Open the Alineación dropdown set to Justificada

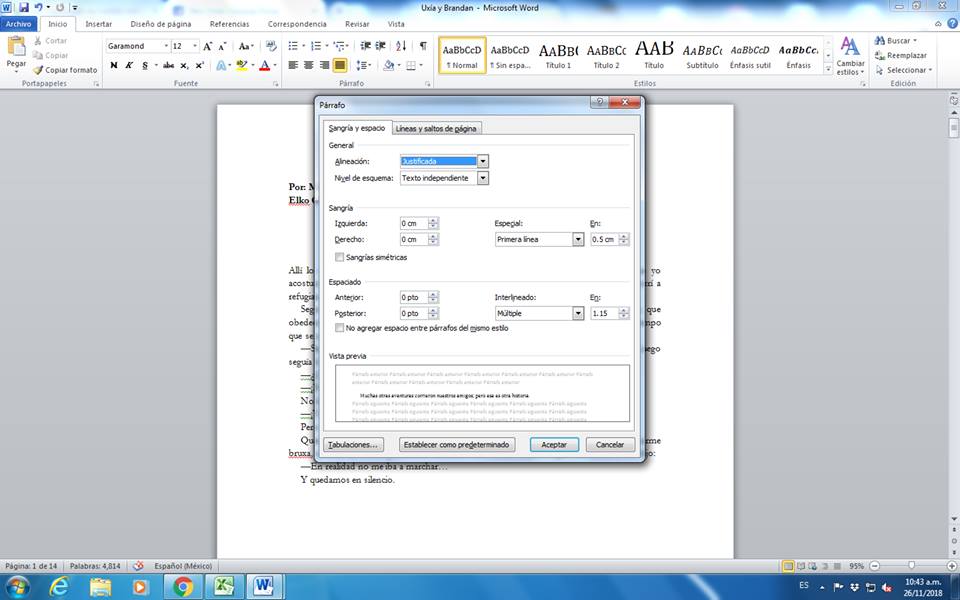483,161
